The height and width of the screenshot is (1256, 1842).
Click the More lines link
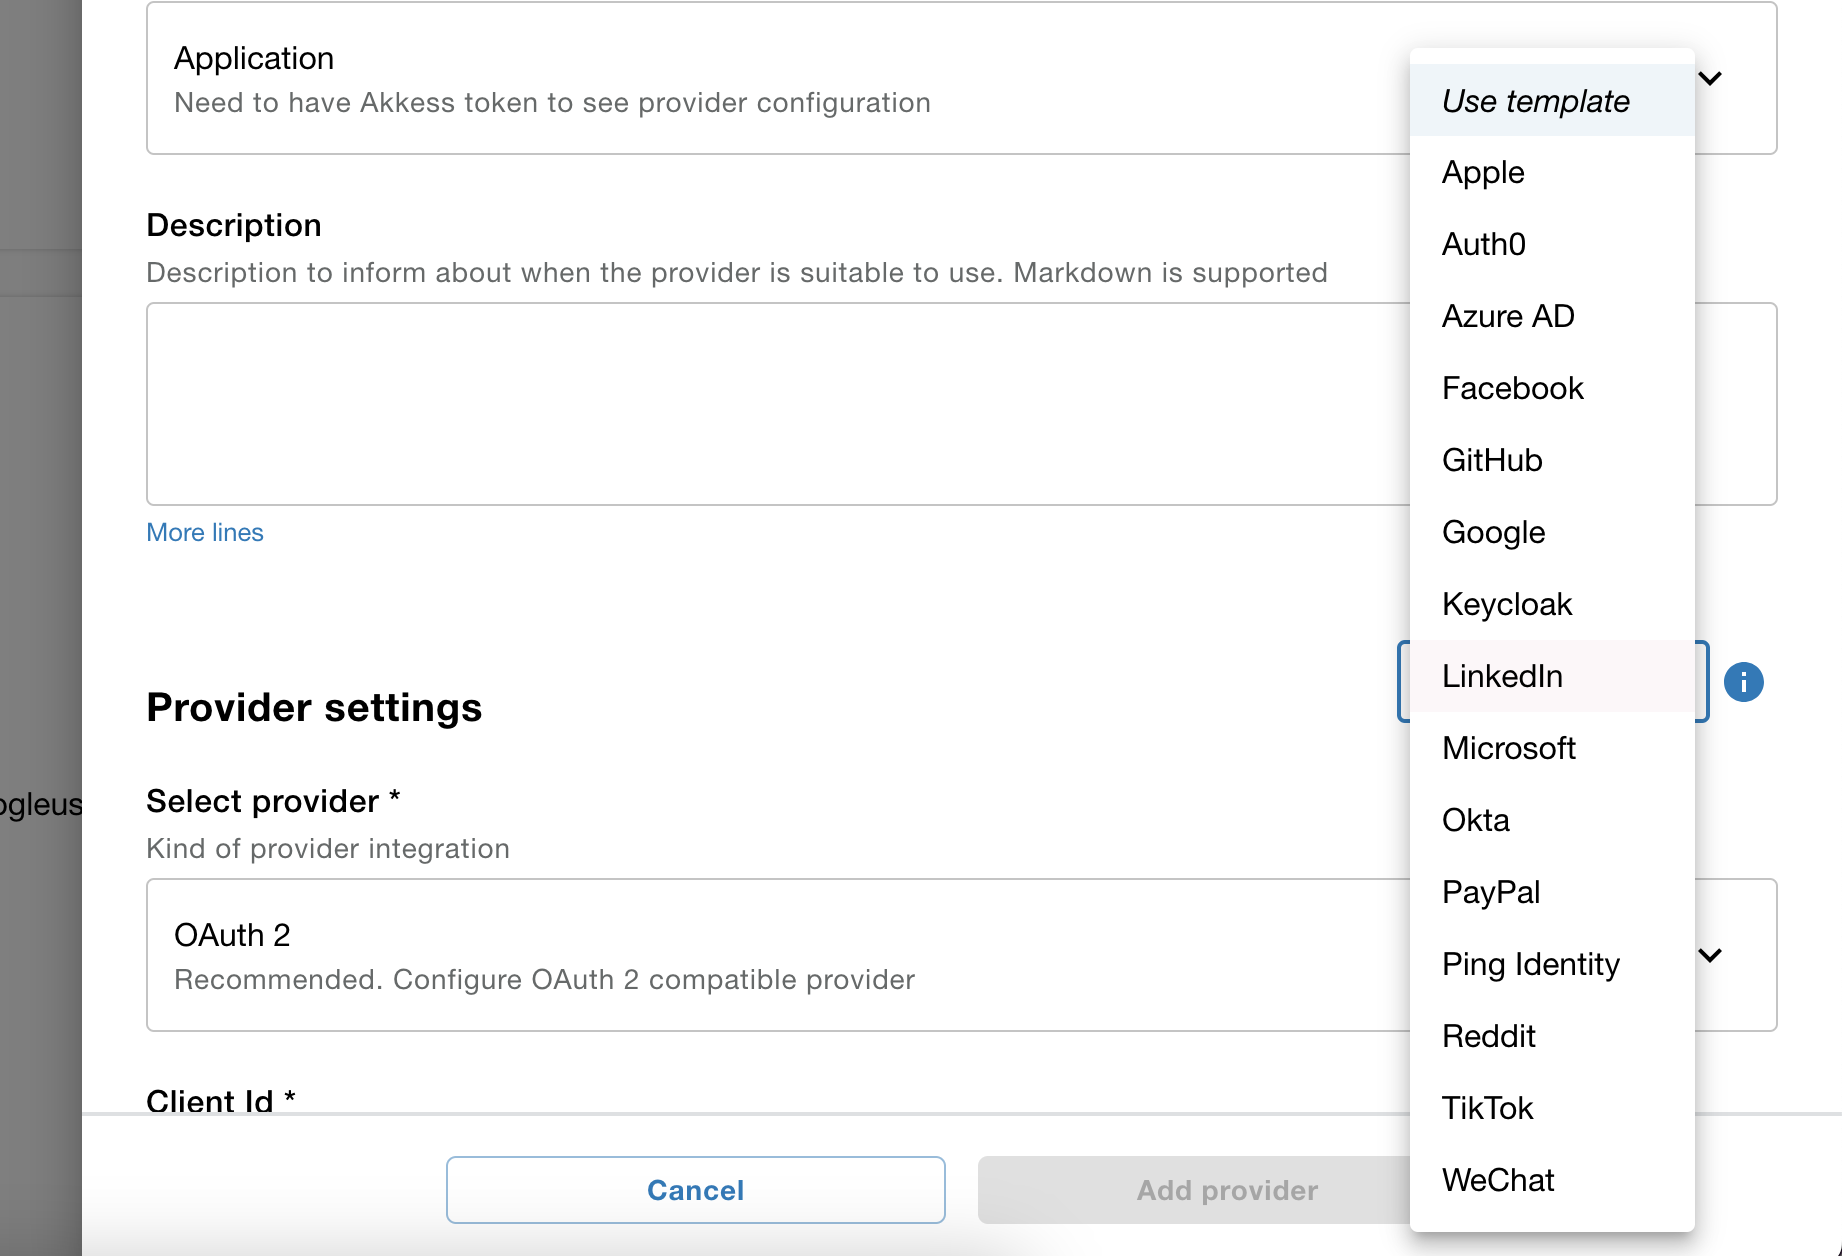[x=205, y=532]
